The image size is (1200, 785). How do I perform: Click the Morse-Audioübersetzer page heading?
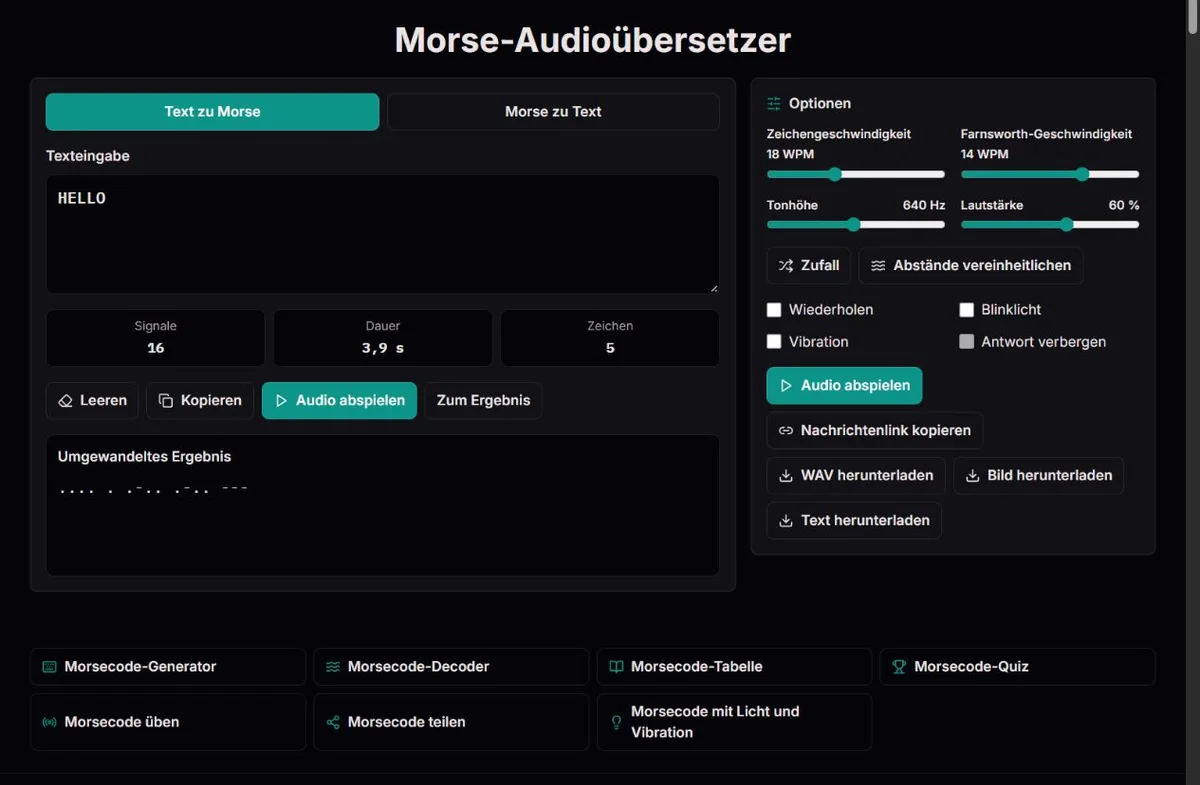click(593, 40)
